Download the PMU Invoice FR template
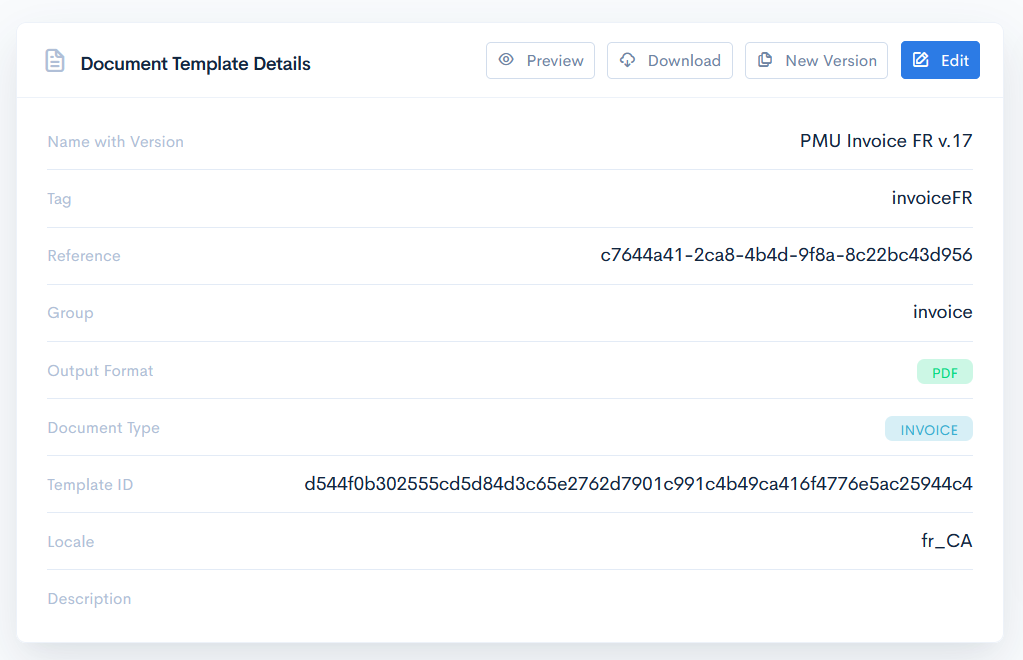The image size is (1023, 660). tap(670, 60)
